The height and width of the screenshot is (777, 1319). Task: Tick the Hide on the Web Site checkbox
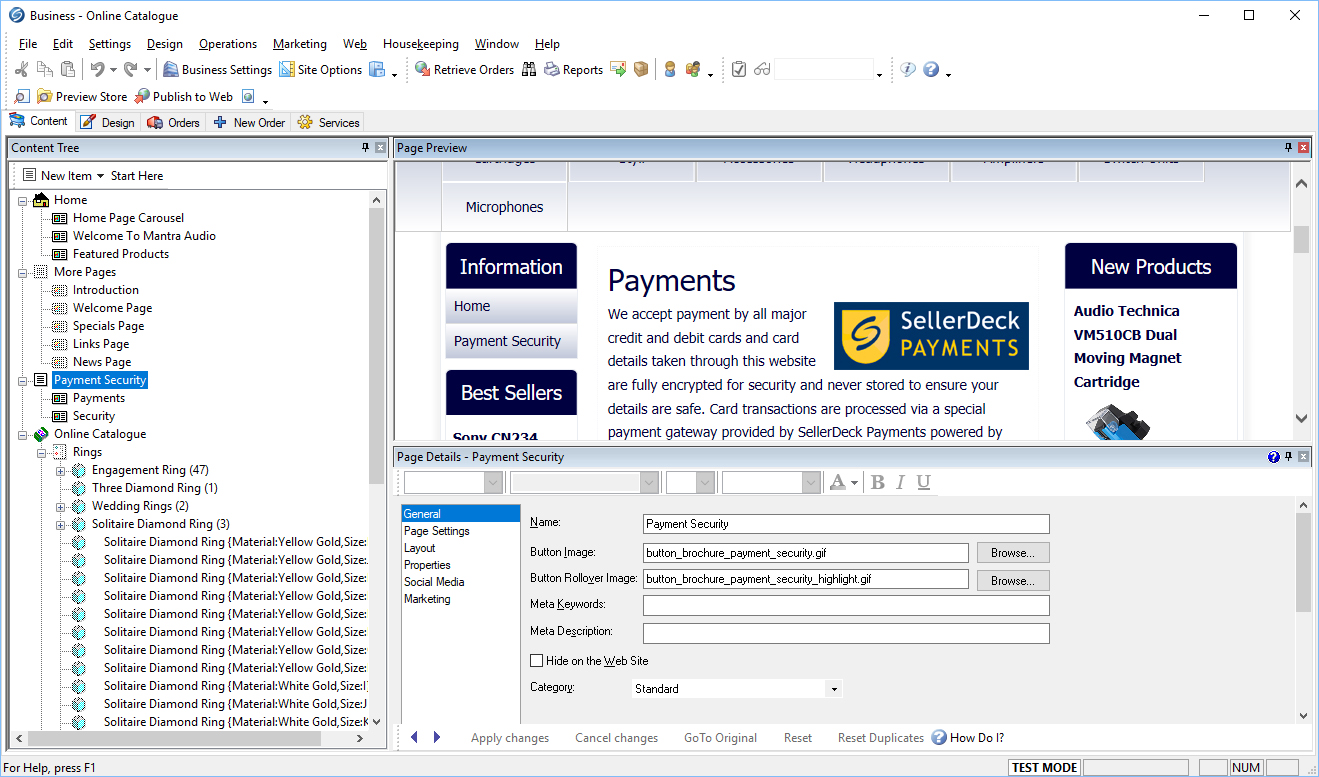pos(537,661)
